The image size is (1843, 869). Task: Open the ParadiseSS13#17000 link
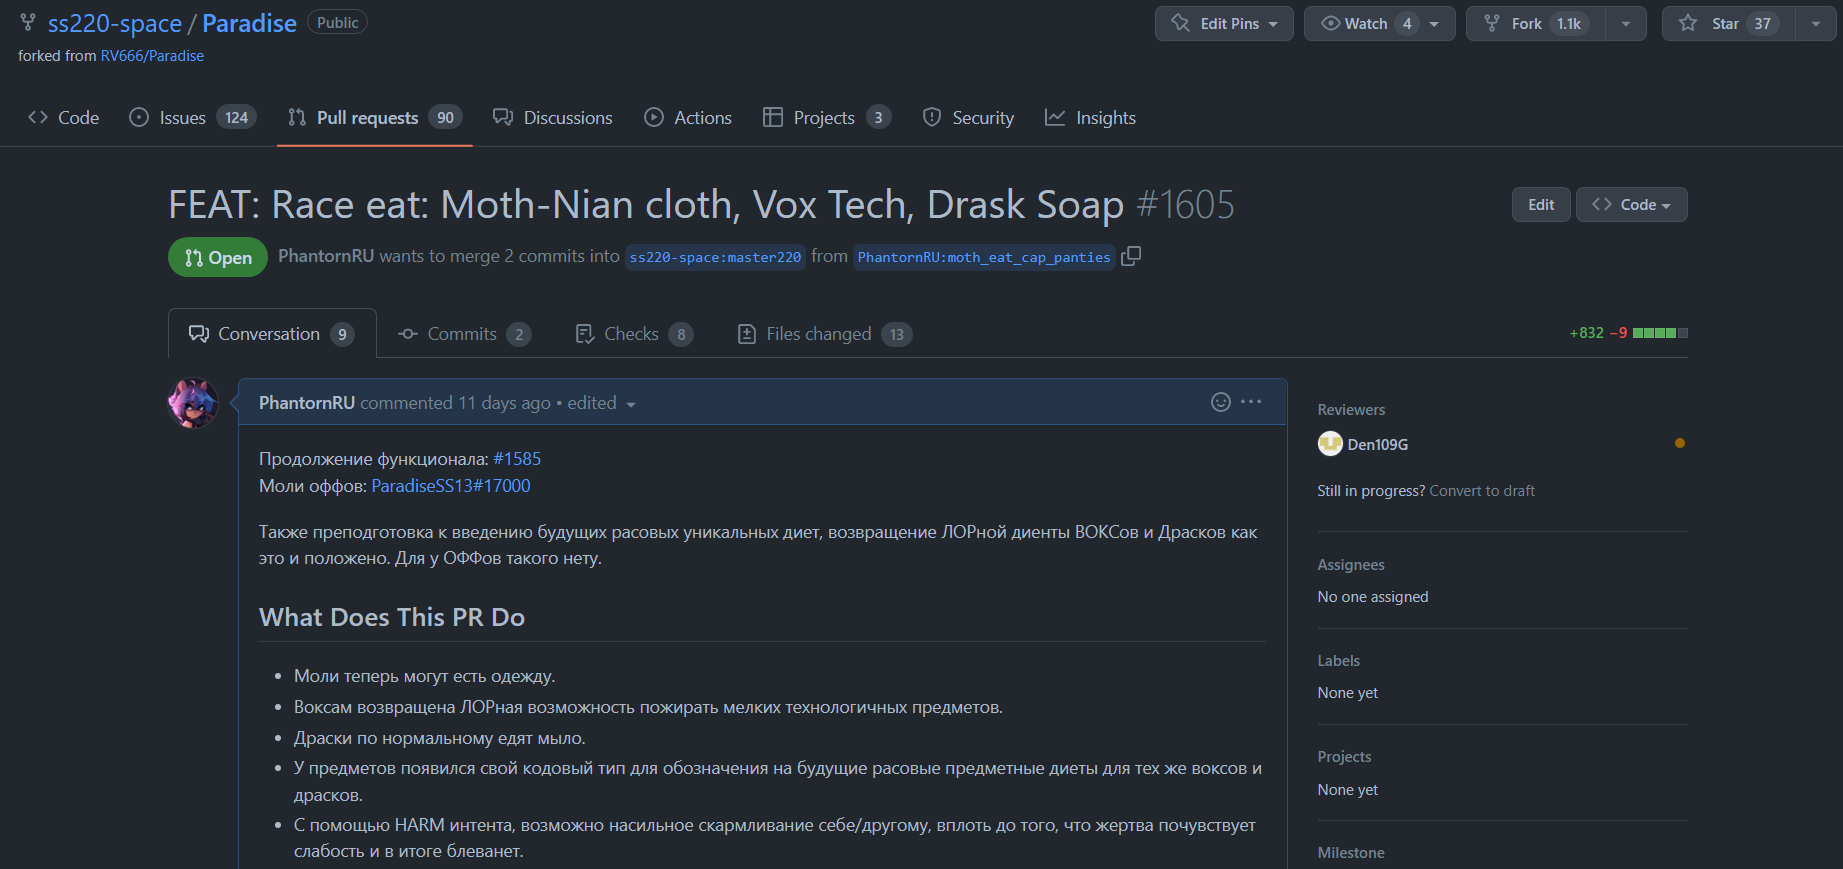[x=451, y=486]
